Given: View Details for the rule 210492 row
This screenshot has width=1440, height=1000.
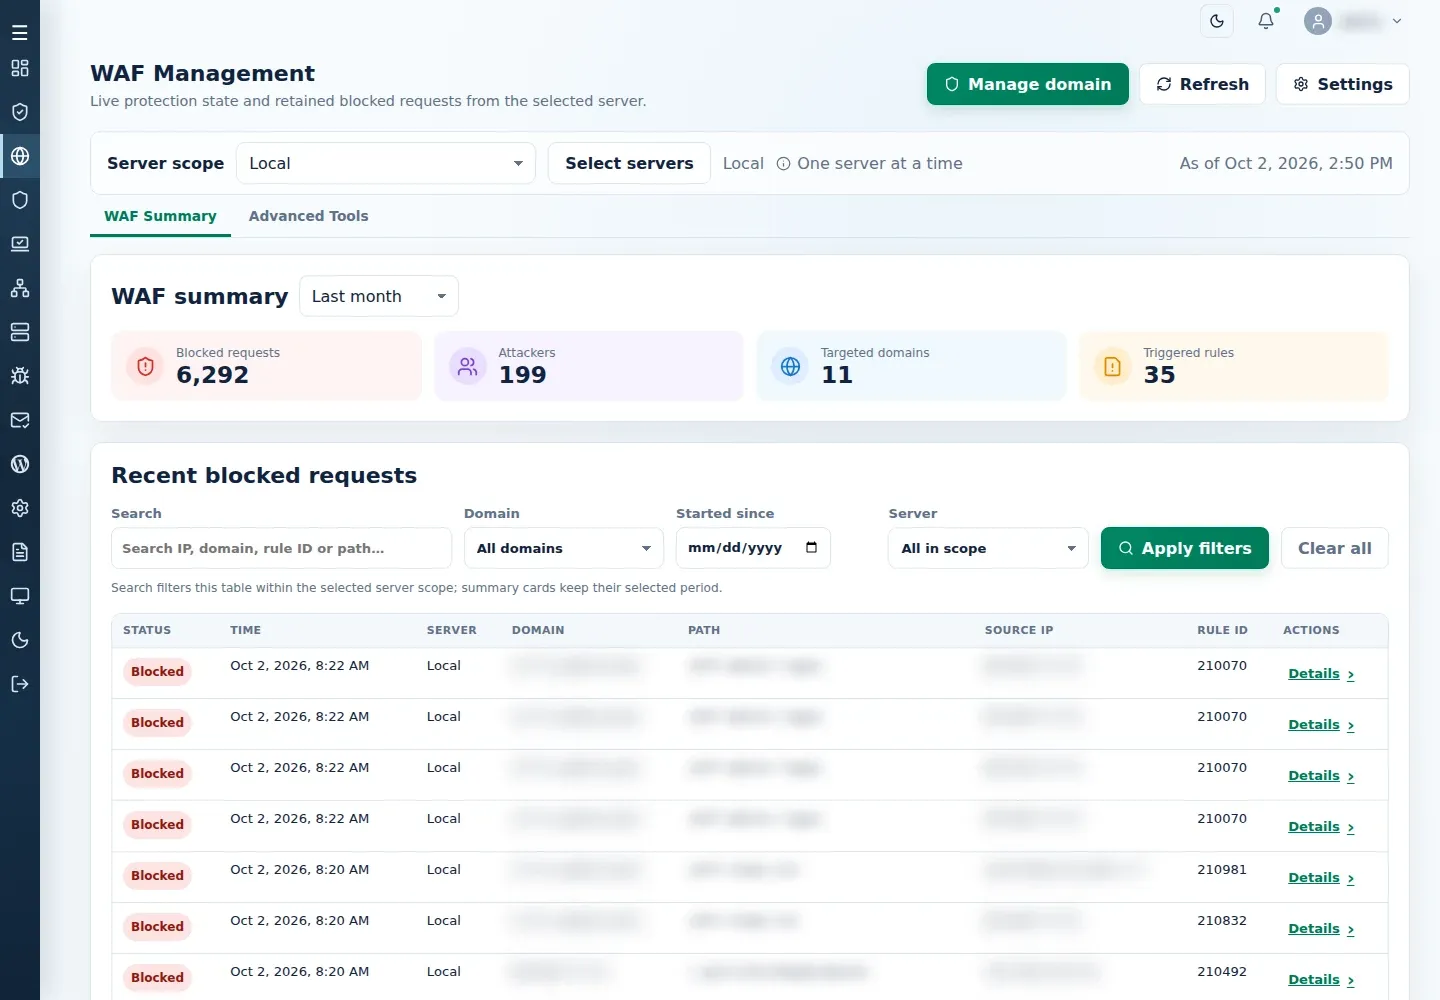Looking at the screenshot, I should (1321, 980).
